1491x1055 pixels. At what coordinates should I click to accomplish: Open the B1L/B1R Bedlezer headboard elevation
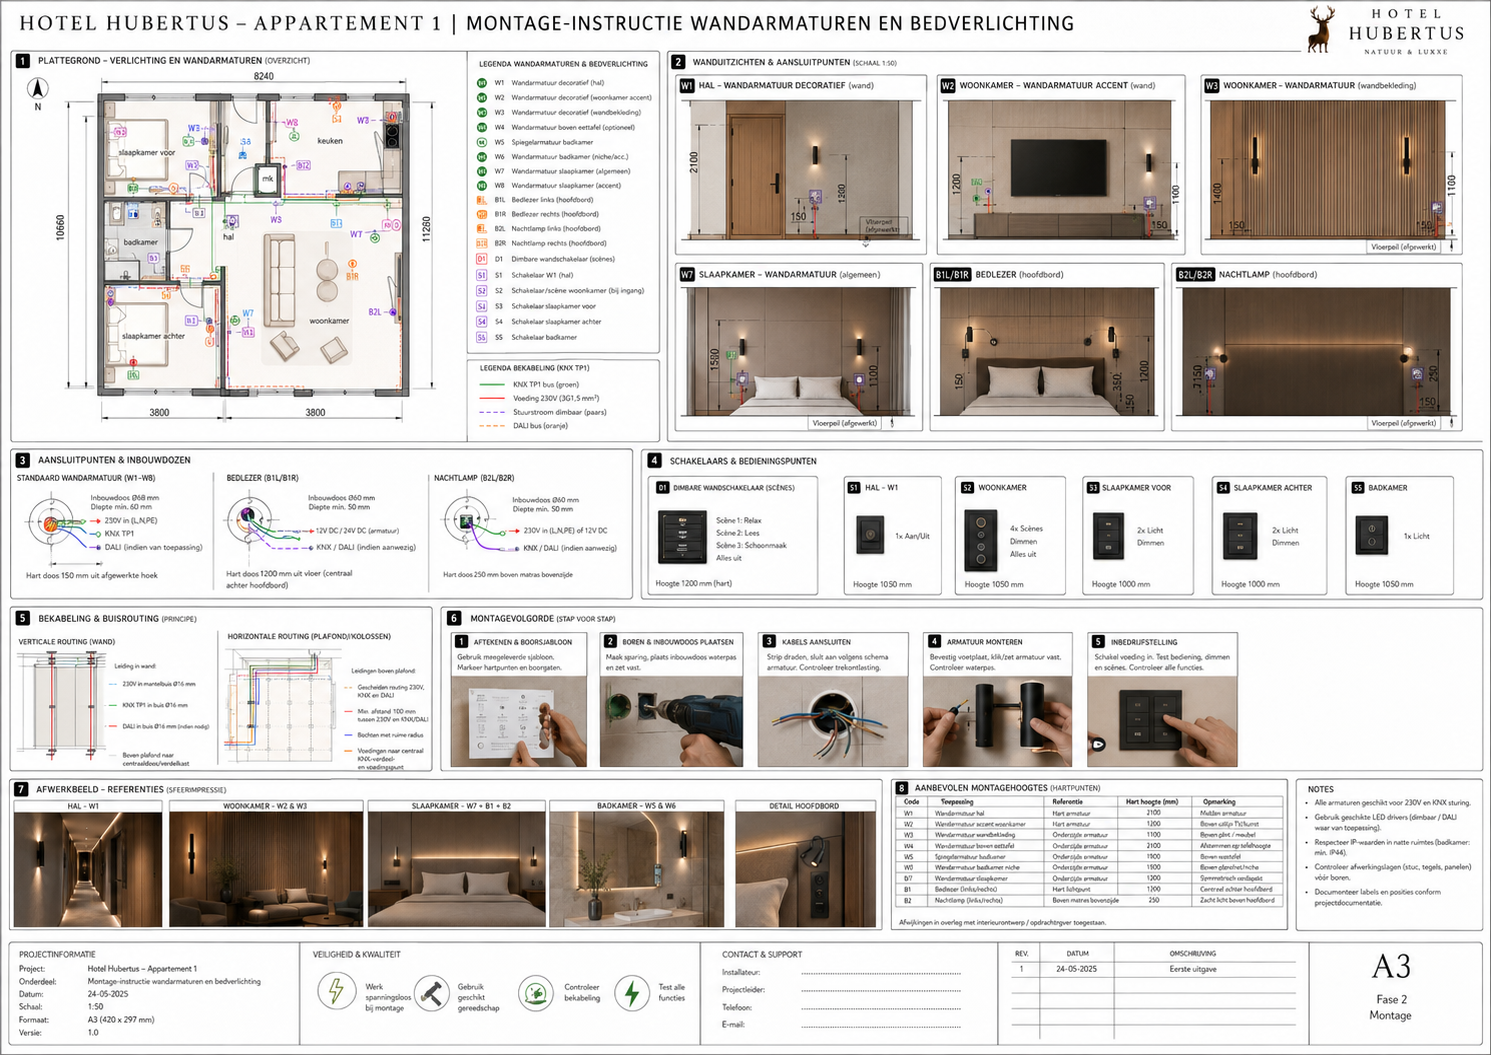[x=1047, y=351]
